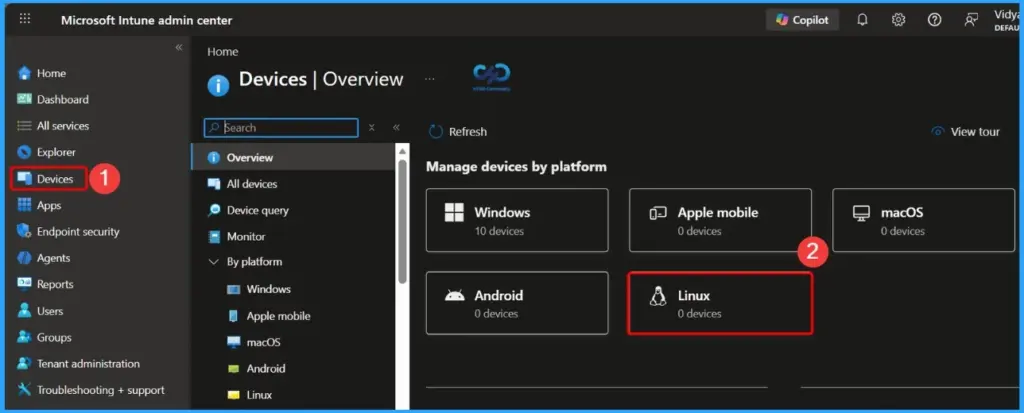Open Devices in left navigation
The height and width of the screenshot is (413, 1024).
(x=48, y=179)
